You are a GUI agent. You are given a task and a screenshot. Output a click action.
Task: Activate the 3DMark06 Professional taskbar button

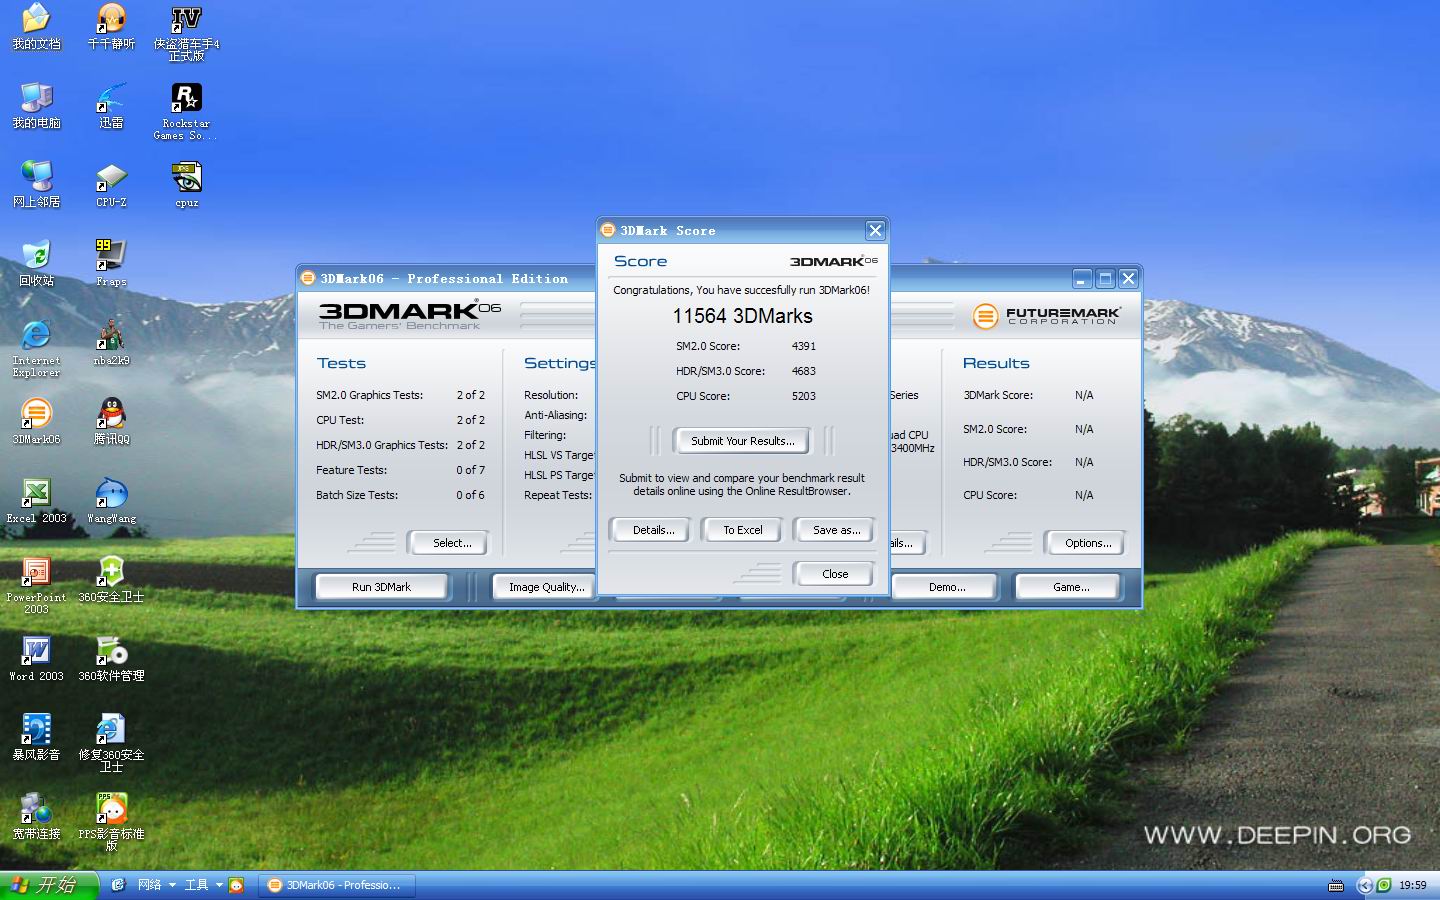coord(336,885)
